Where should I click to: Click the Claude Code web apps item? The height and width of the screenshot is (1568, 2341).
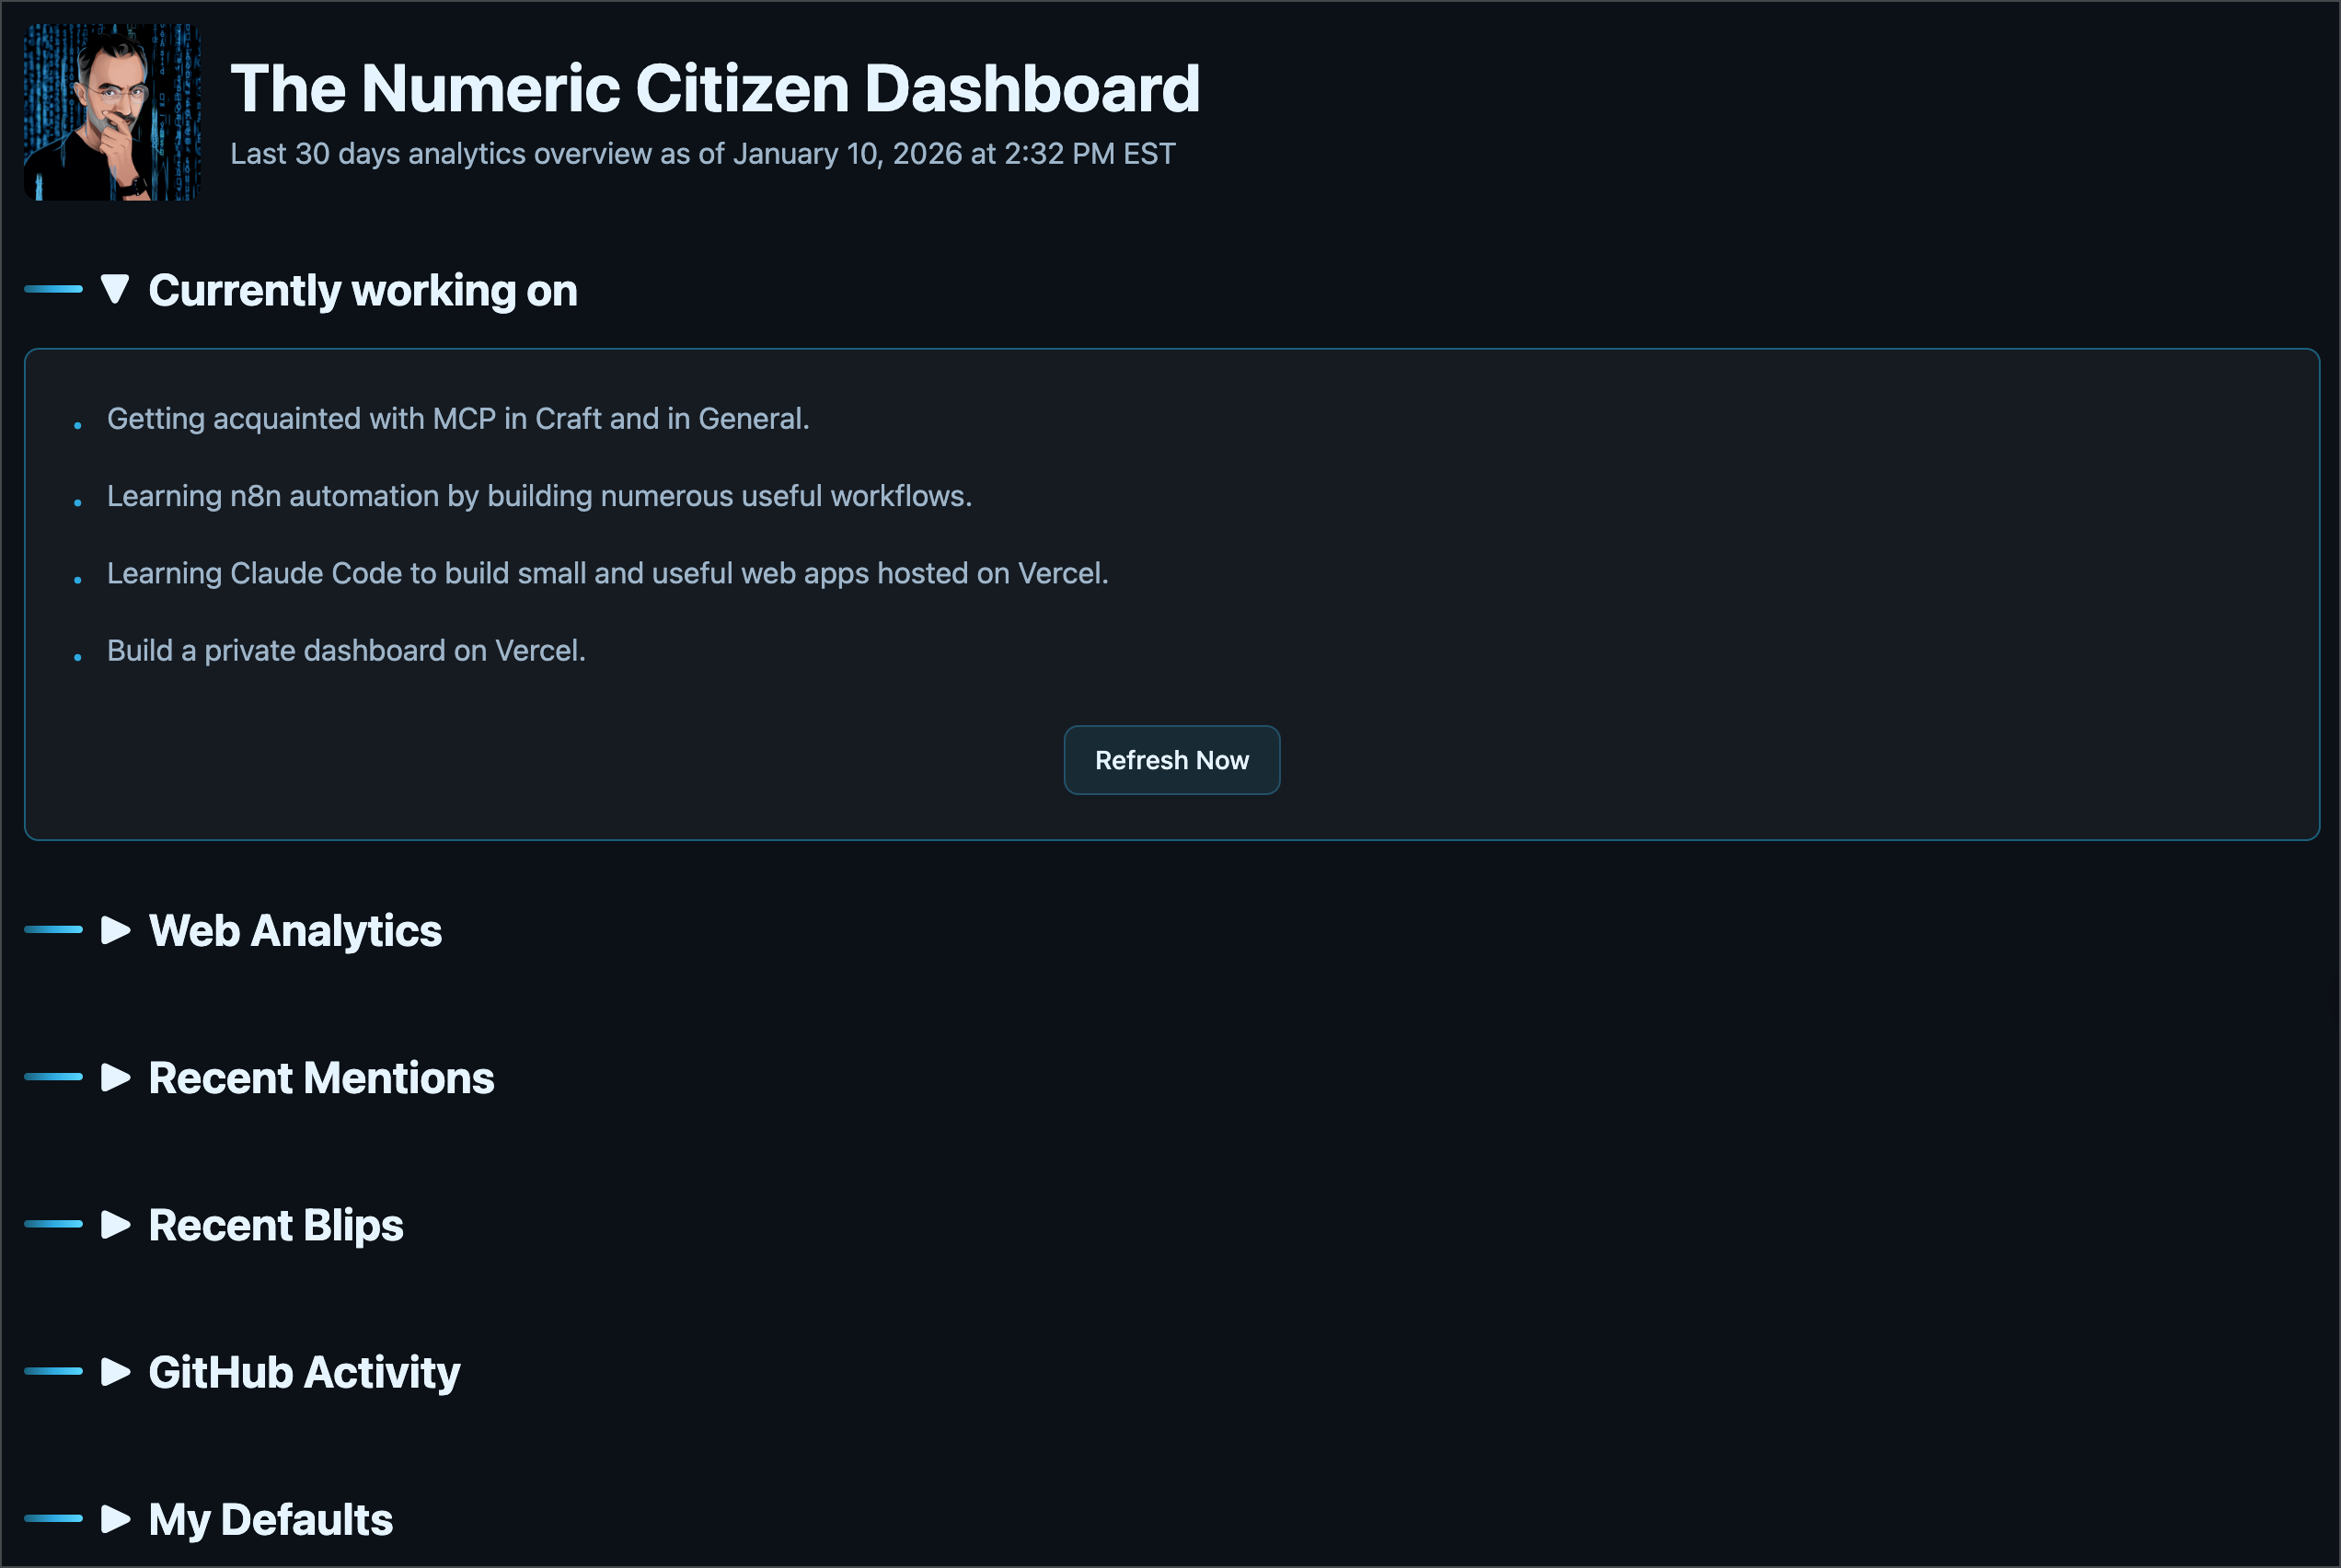[607, 573]
